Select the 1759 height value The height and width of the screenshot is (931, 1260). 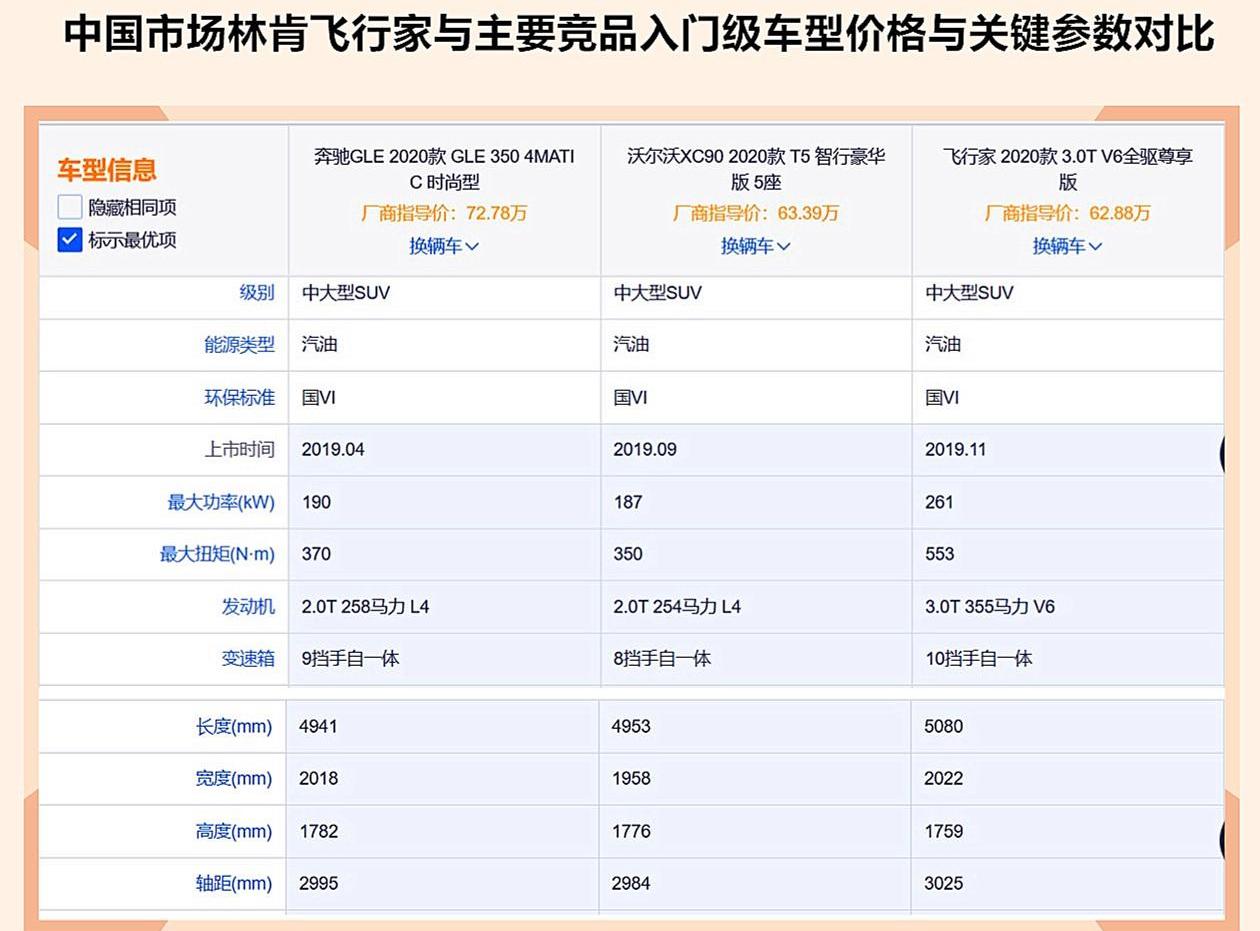(x=944, y=831)
